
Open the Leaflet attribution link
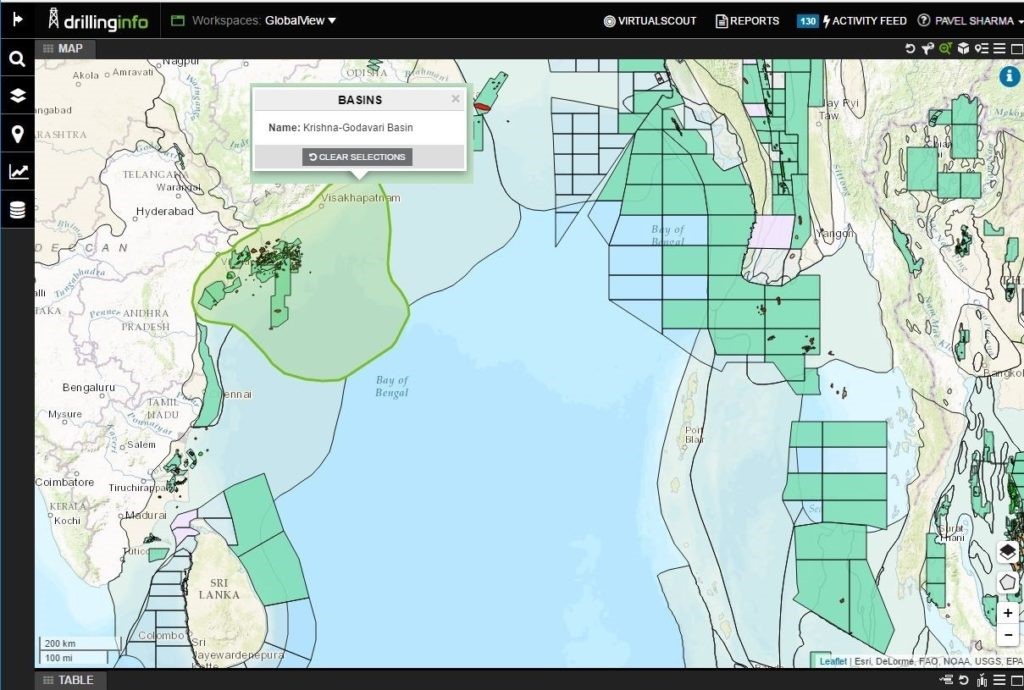click(833, 661)
